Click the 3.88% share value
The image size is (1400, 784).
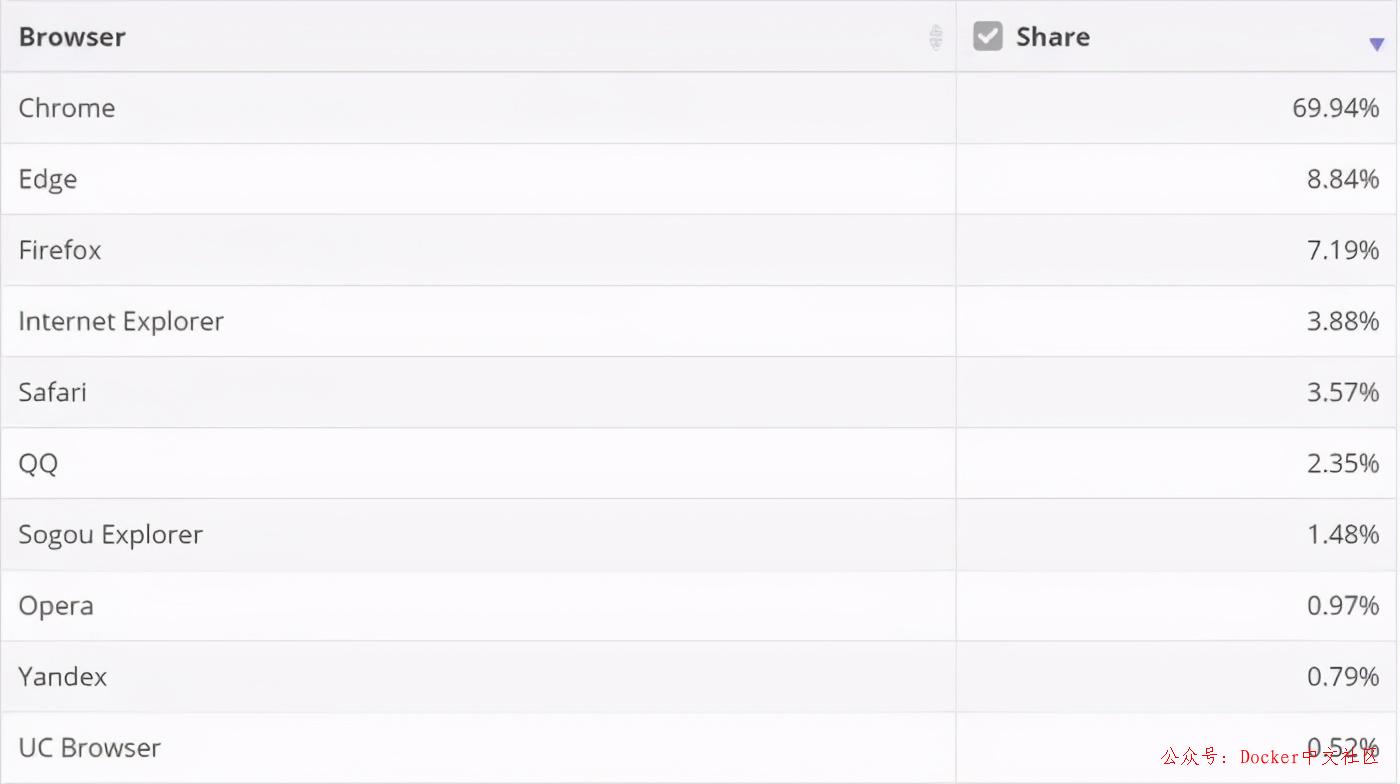pos(1343,321)
